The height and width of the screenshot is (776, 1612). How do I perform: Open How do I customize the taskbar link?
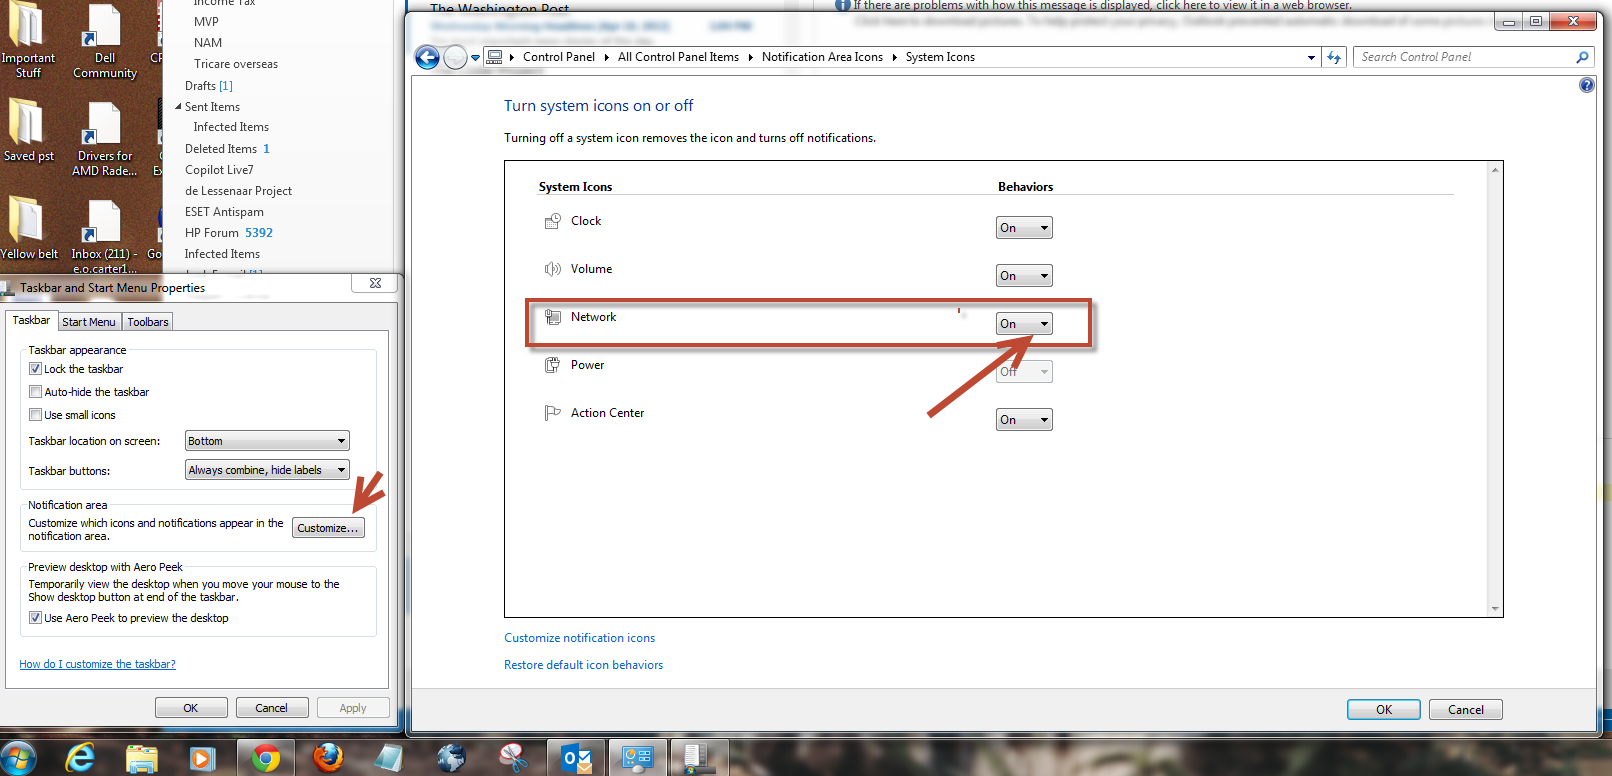pos(98,664)
